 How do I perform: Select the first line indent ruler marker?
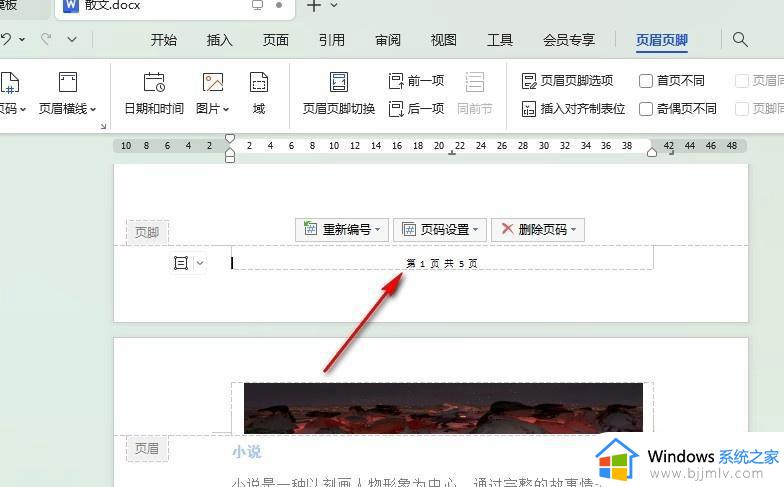[230, 138]
